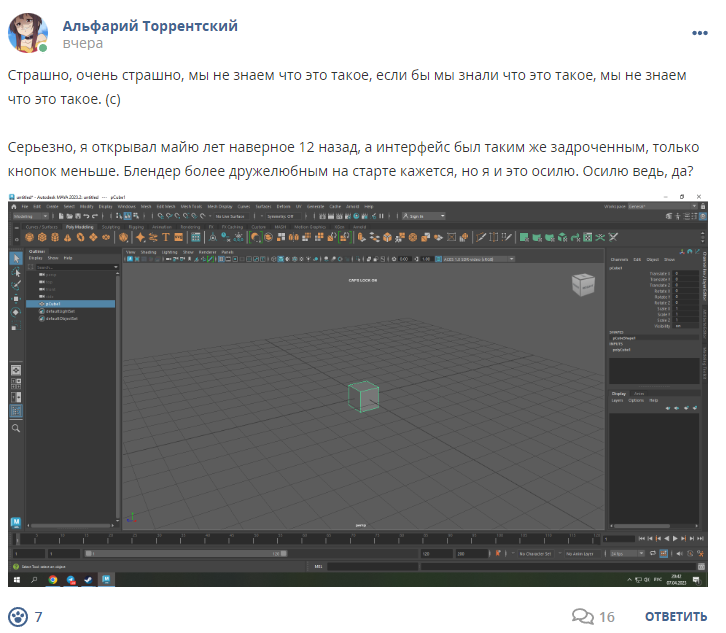Select the polygon plane shelf icon

[x=93, y=238]
